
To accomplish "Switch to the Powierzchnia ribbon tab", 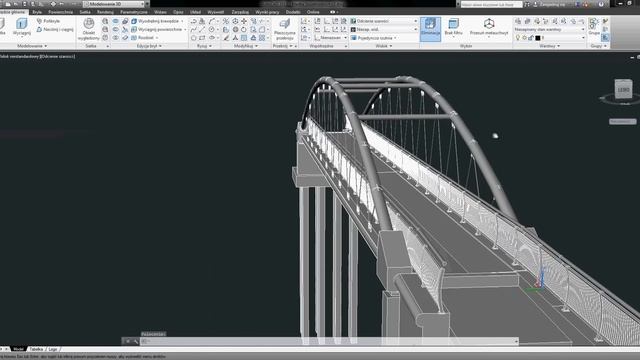I will coord(60,12).
